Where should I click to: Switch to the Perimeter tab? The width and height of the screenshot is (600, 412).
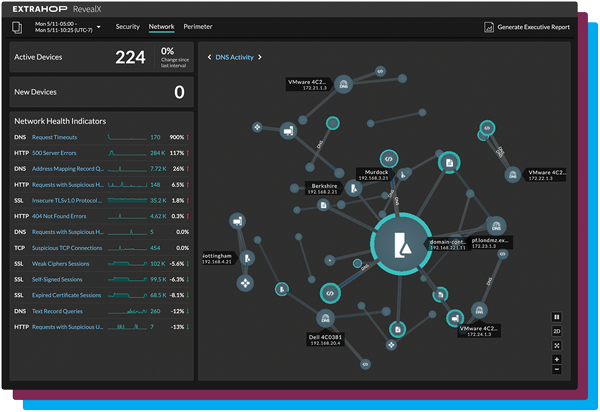click(x=198, y=27)
